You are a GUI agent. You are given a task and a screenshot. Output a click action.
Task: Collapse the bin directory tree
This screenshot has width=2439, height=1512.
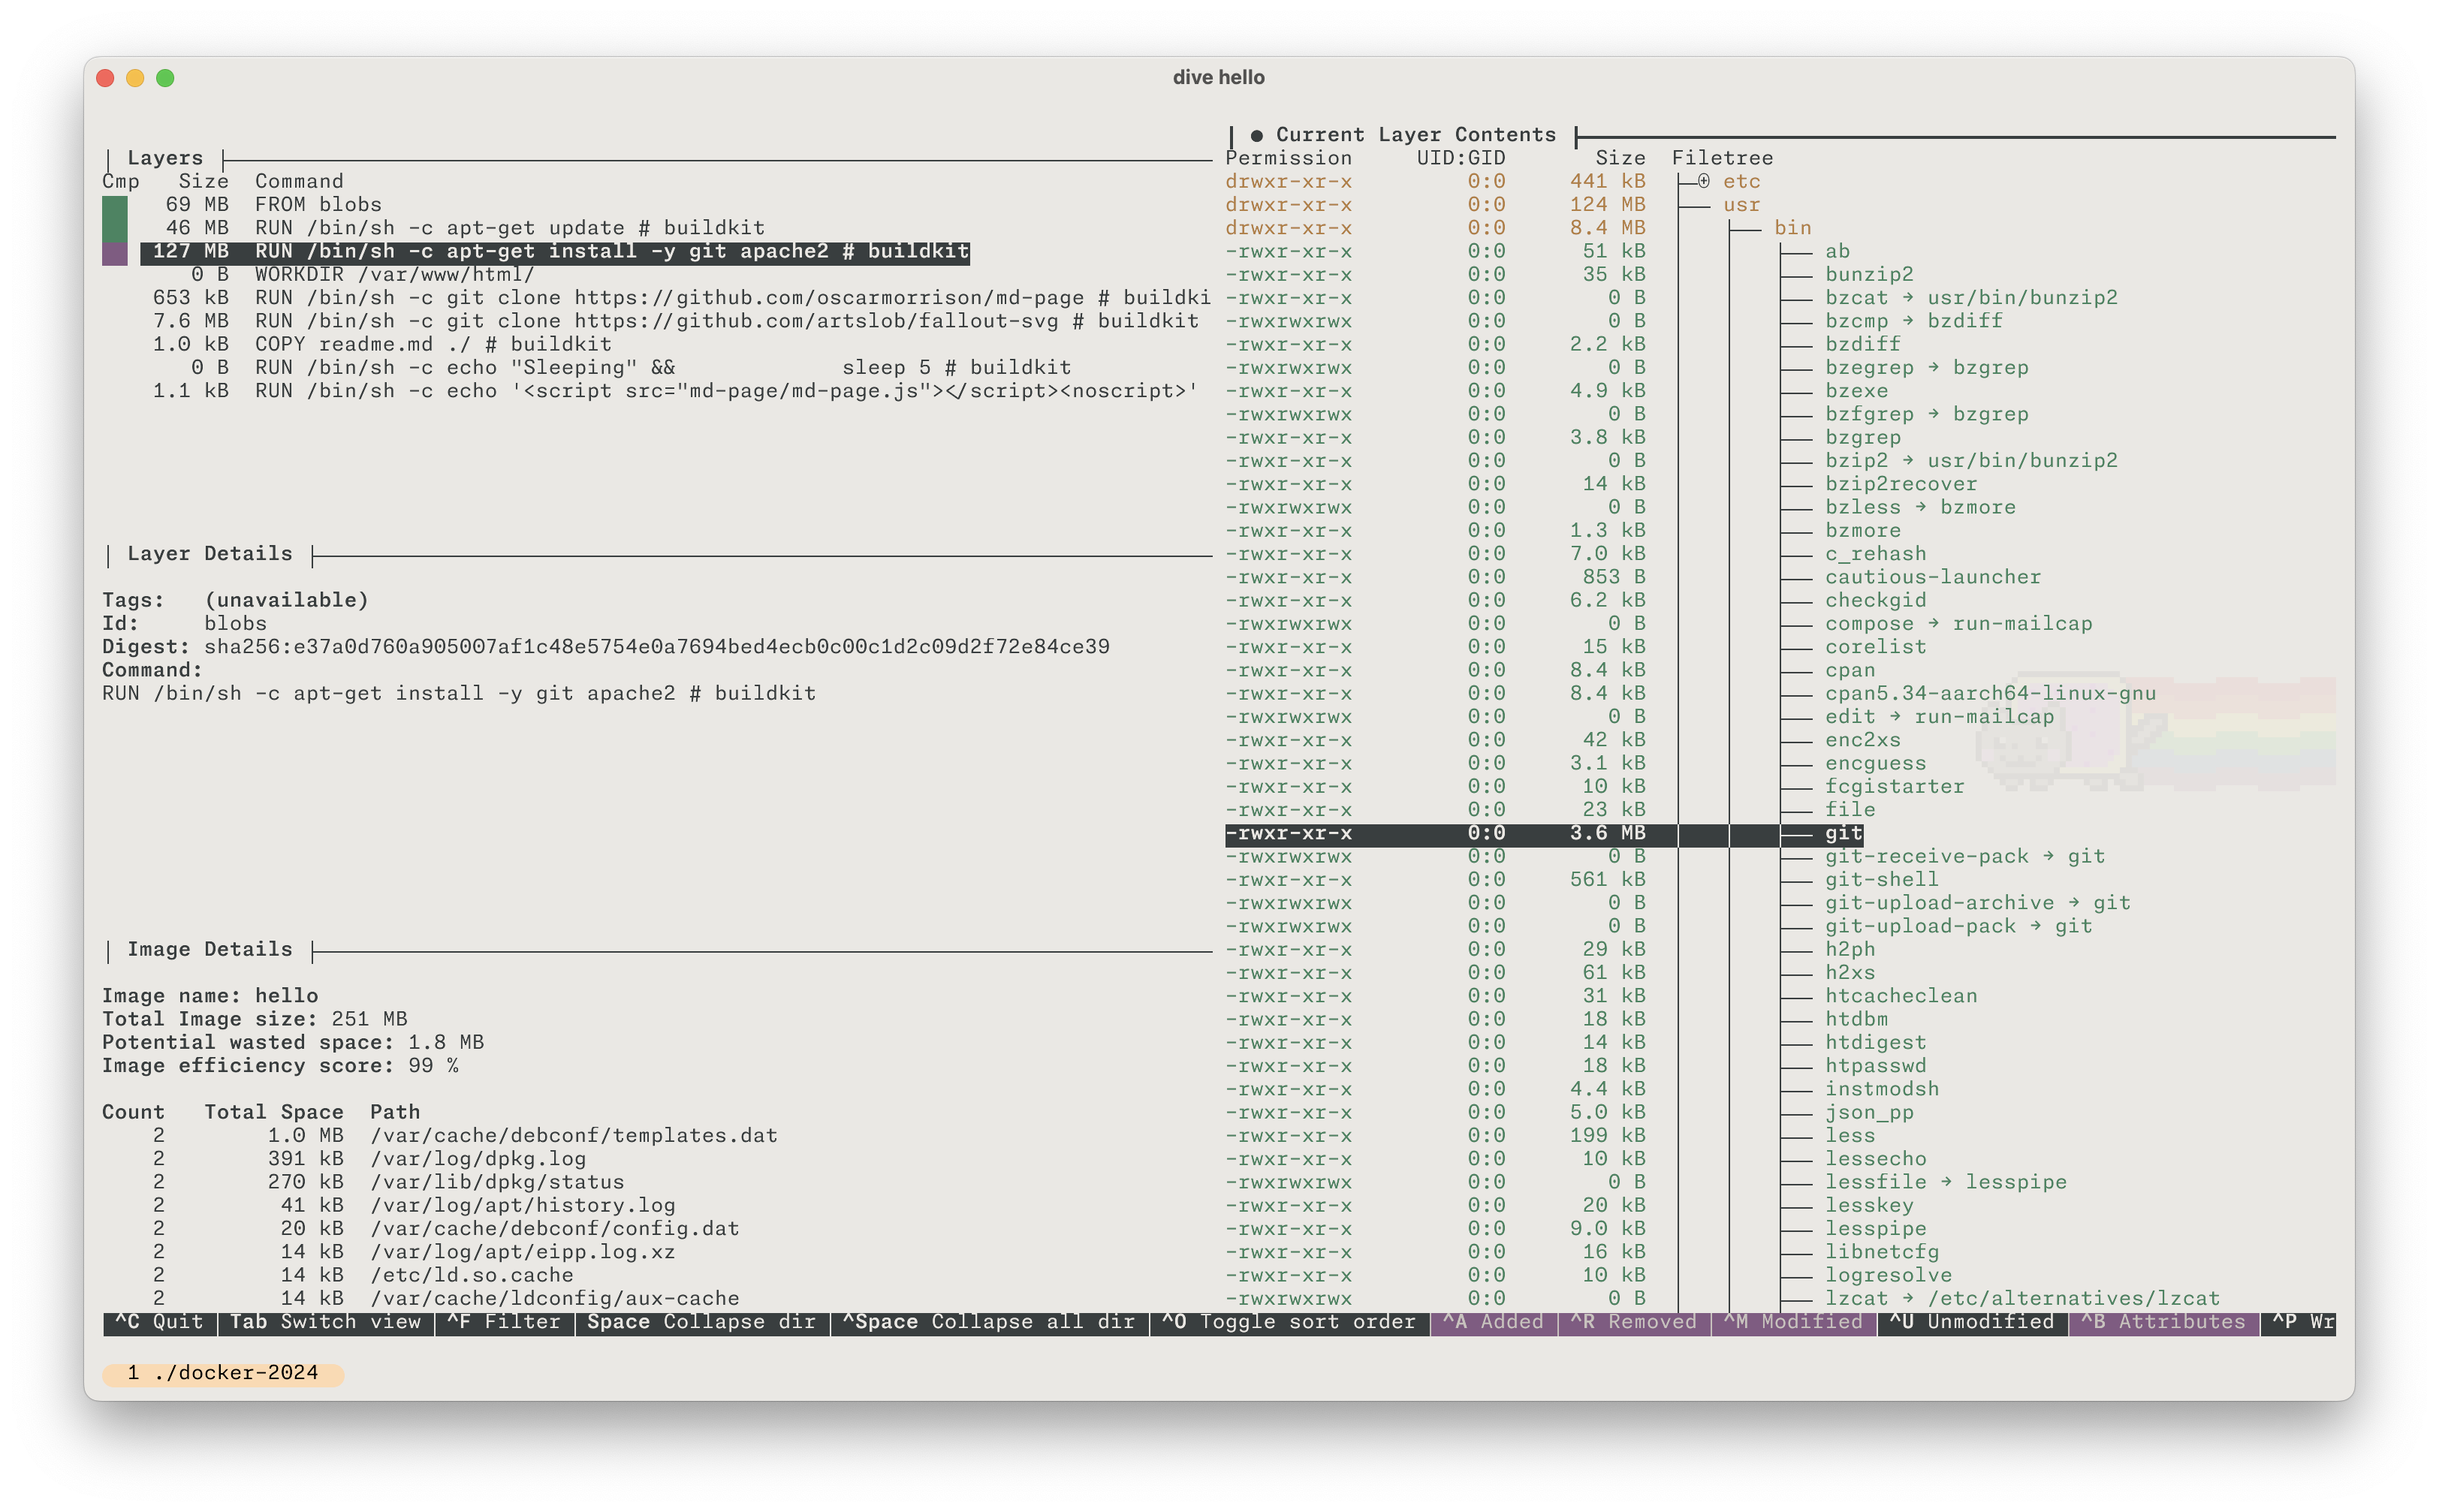pos(1792,228)
